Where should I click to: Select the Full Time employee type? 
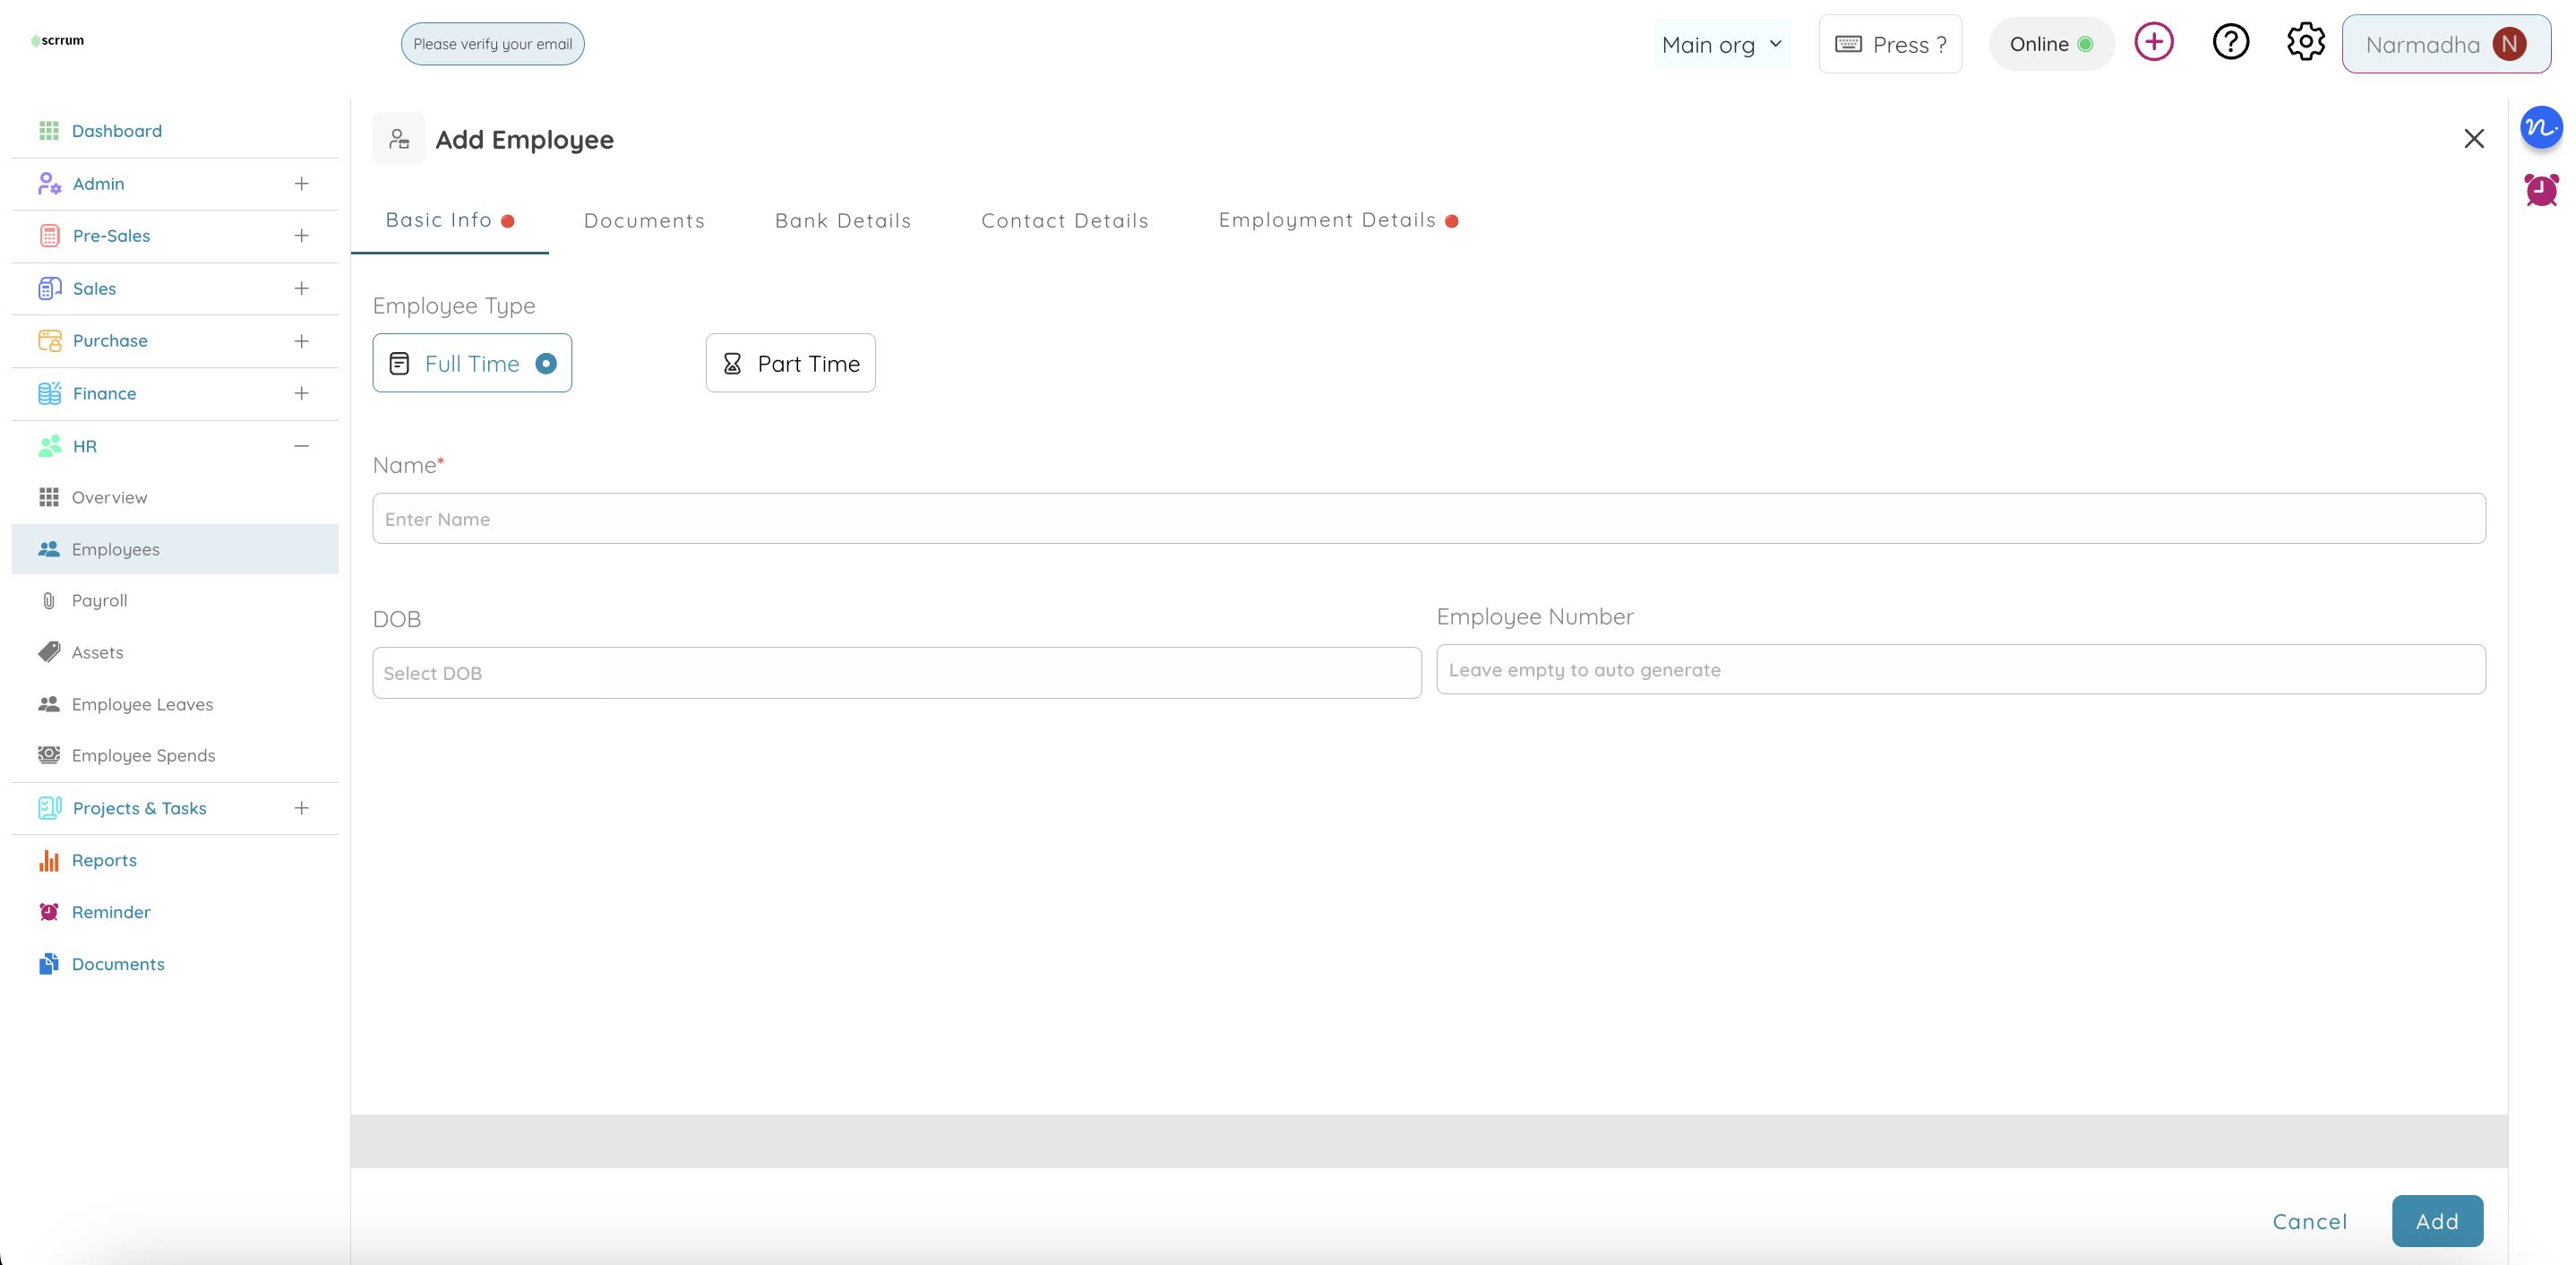(x=472, y=364)
